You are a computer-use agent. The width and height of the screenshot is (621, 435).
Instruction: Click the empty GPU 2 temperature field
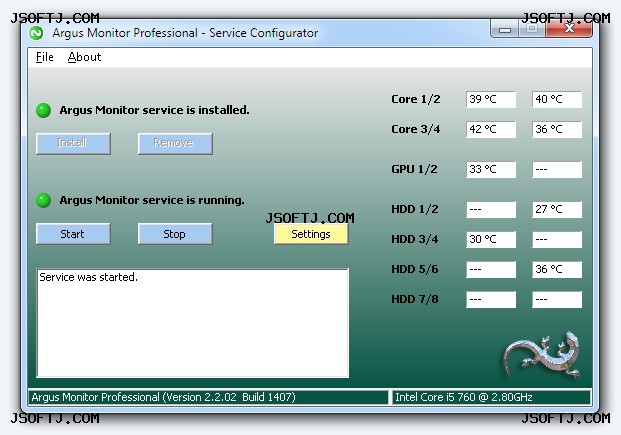(x=557, y=170)
